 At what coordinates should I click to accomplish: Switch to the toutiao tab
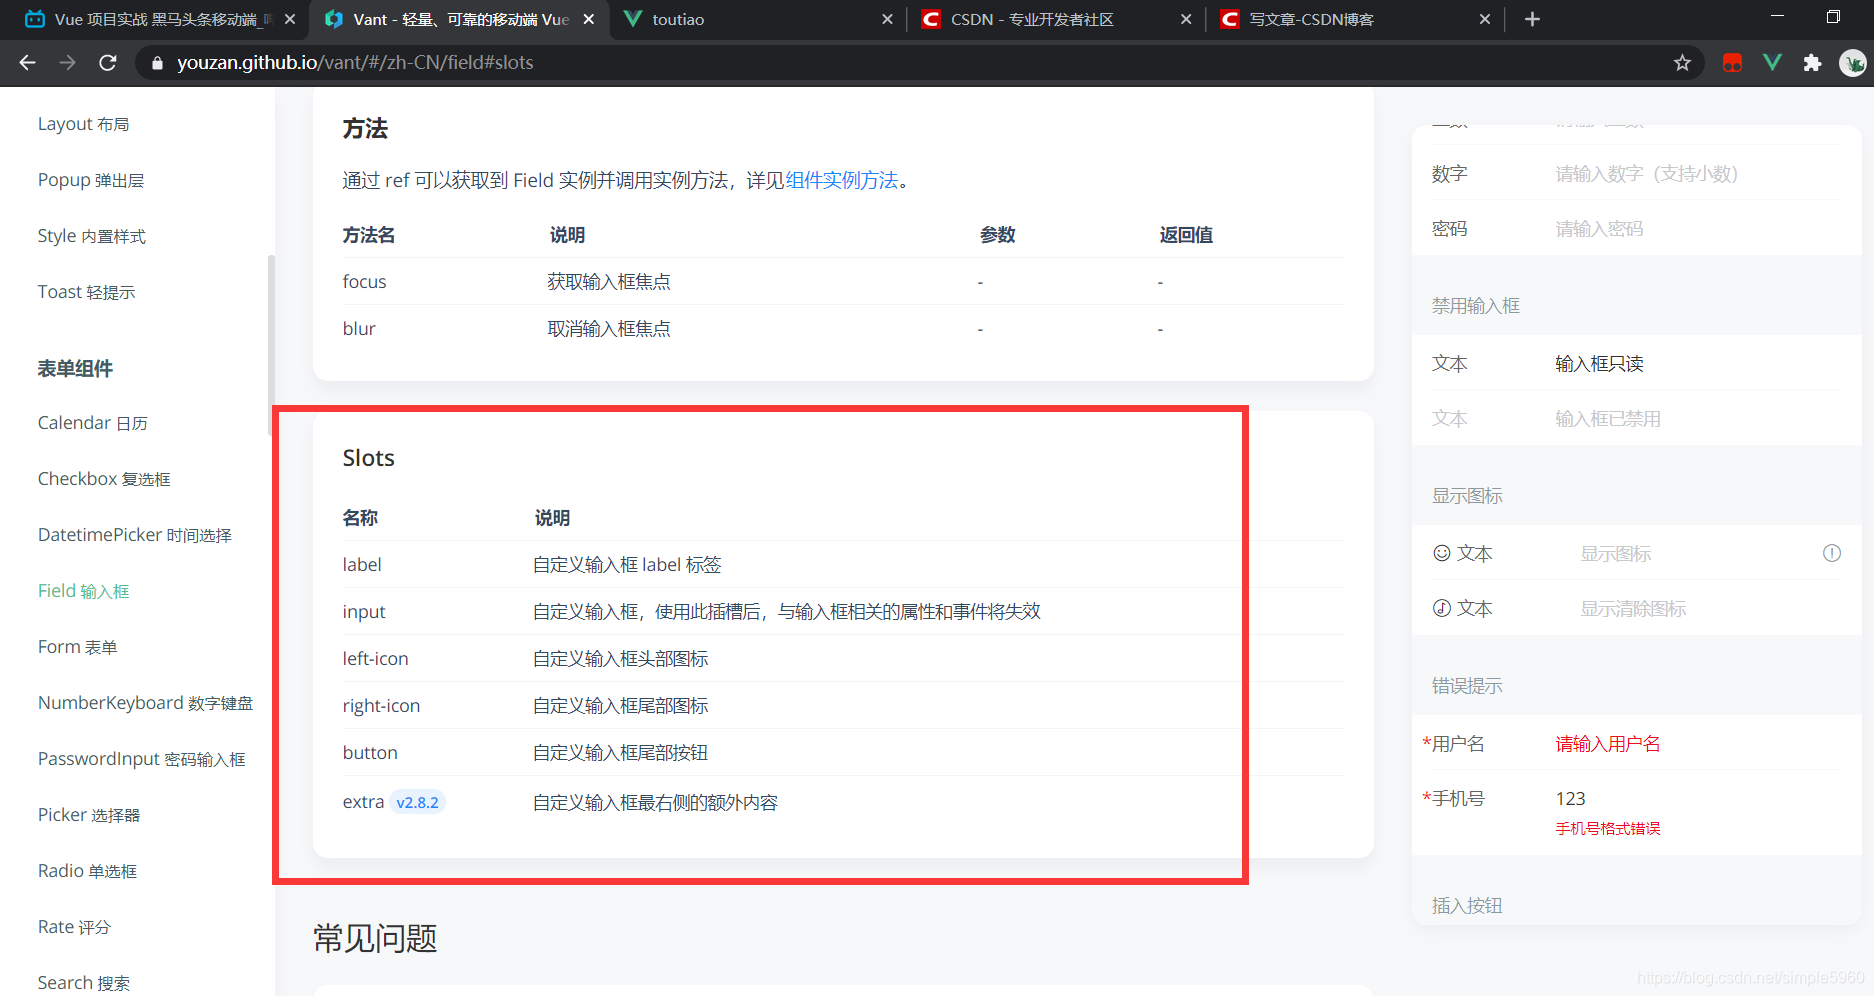[678, 19]
